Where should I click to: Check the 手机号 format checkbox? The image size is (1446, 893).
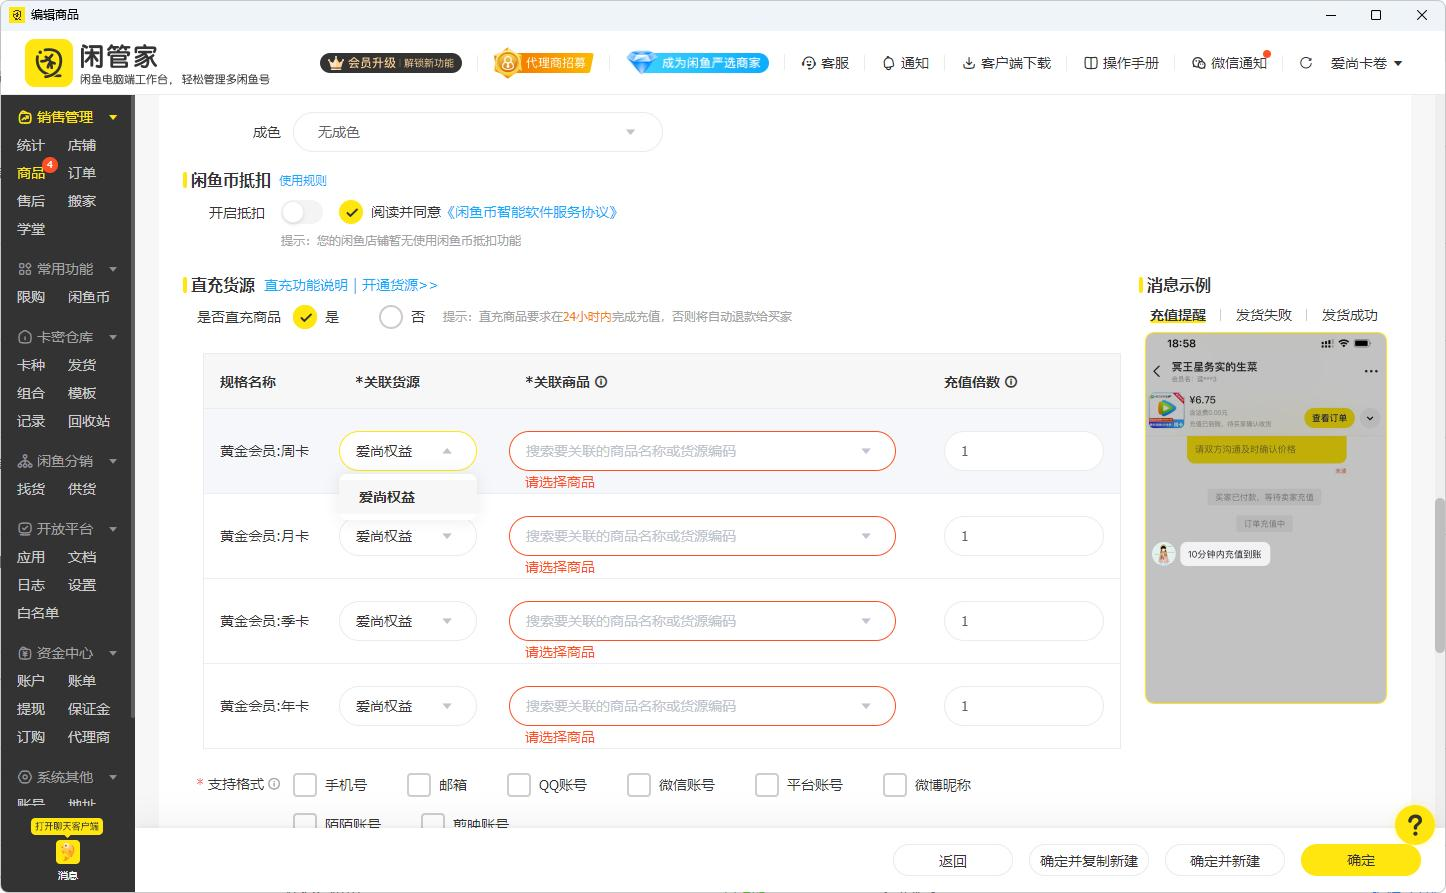[305, 785]
